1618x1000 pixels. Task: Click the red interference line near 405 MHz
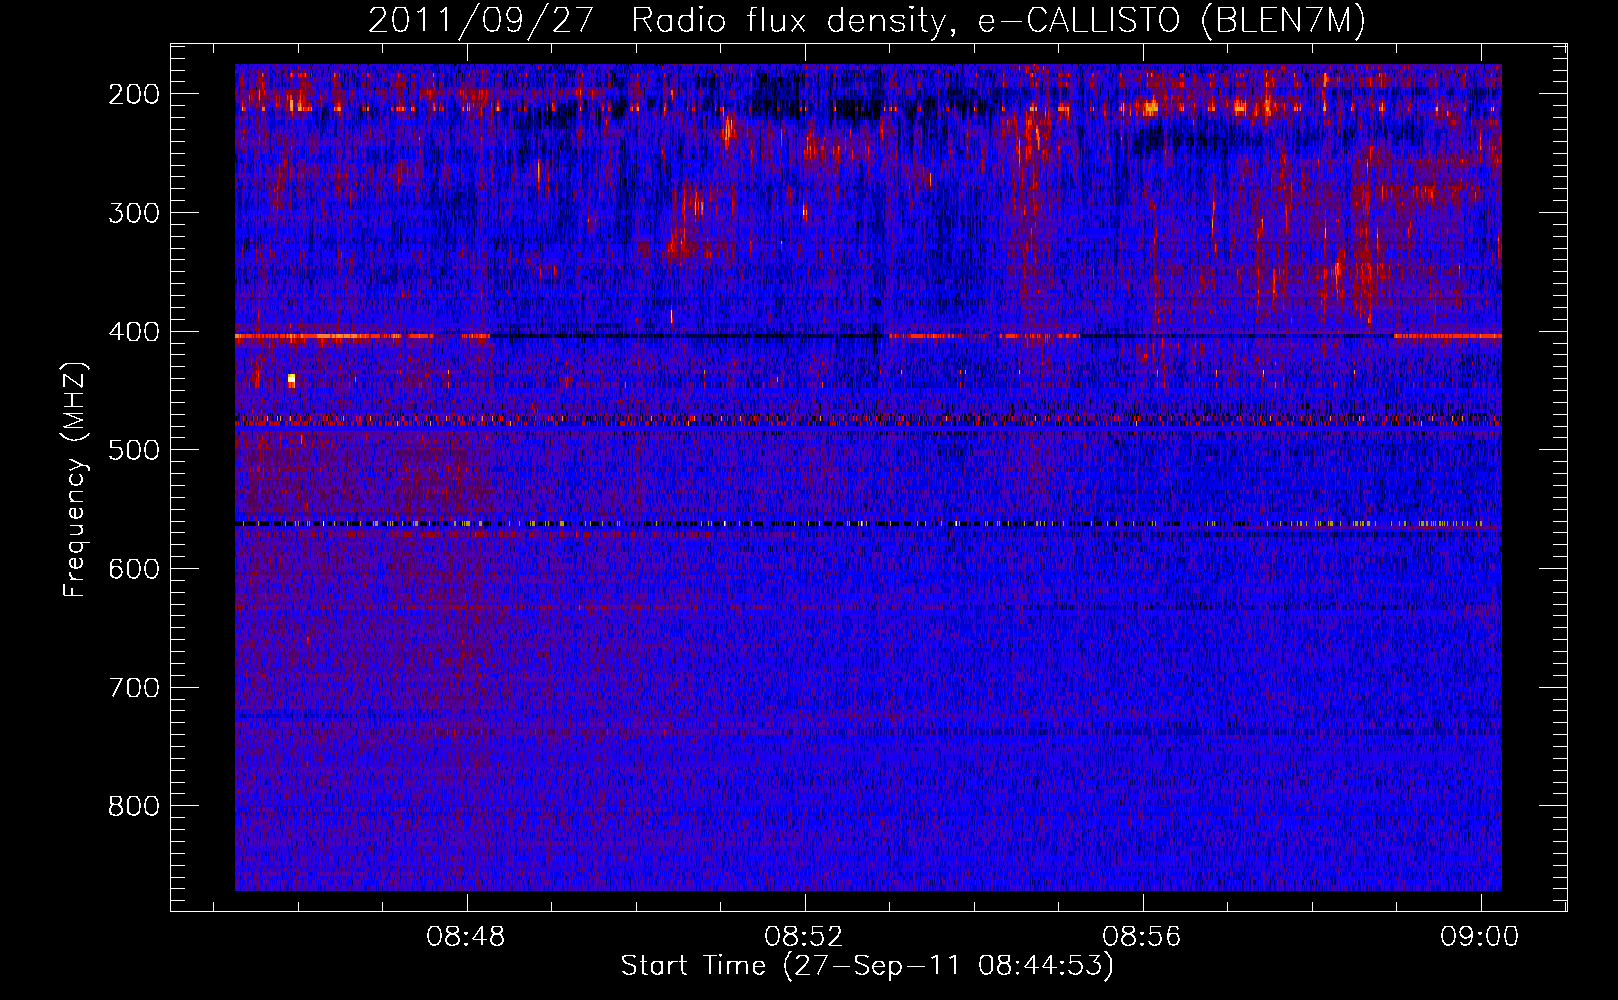click(868, 336)
